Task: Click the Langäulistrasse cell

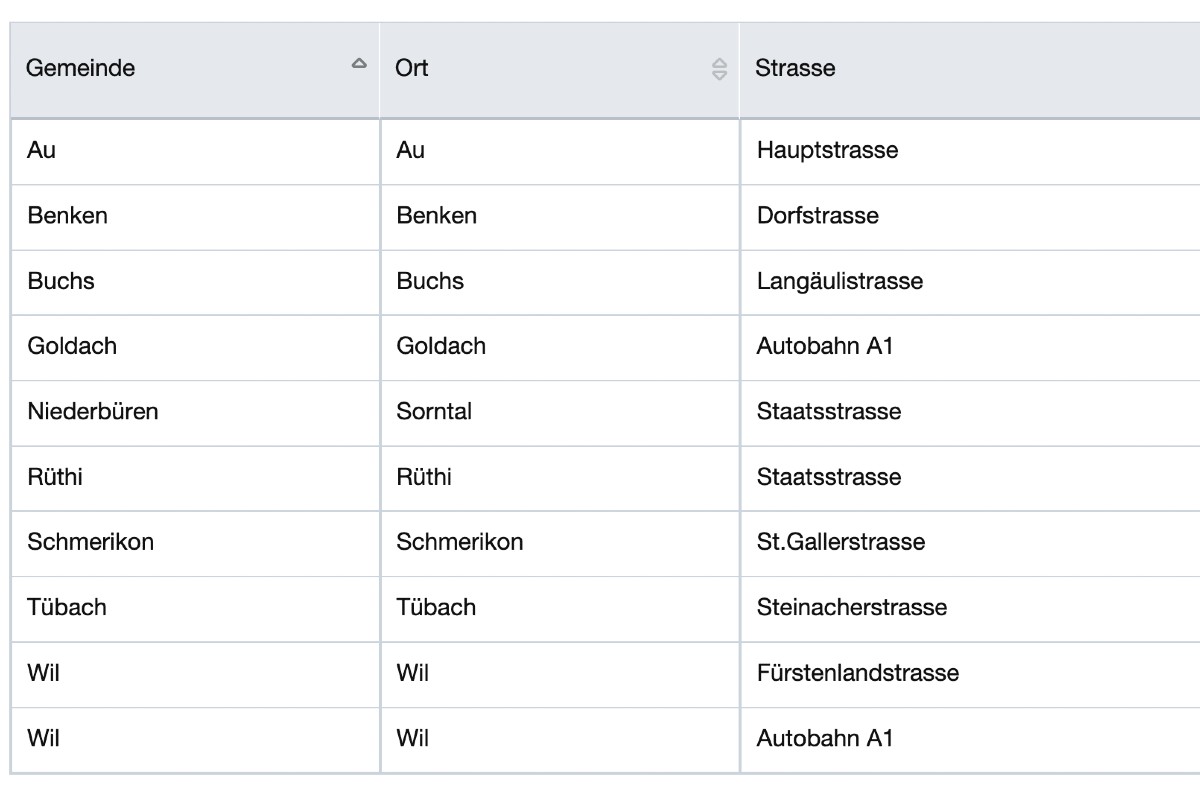Action: pyautogui.click(x=839, y=281)
